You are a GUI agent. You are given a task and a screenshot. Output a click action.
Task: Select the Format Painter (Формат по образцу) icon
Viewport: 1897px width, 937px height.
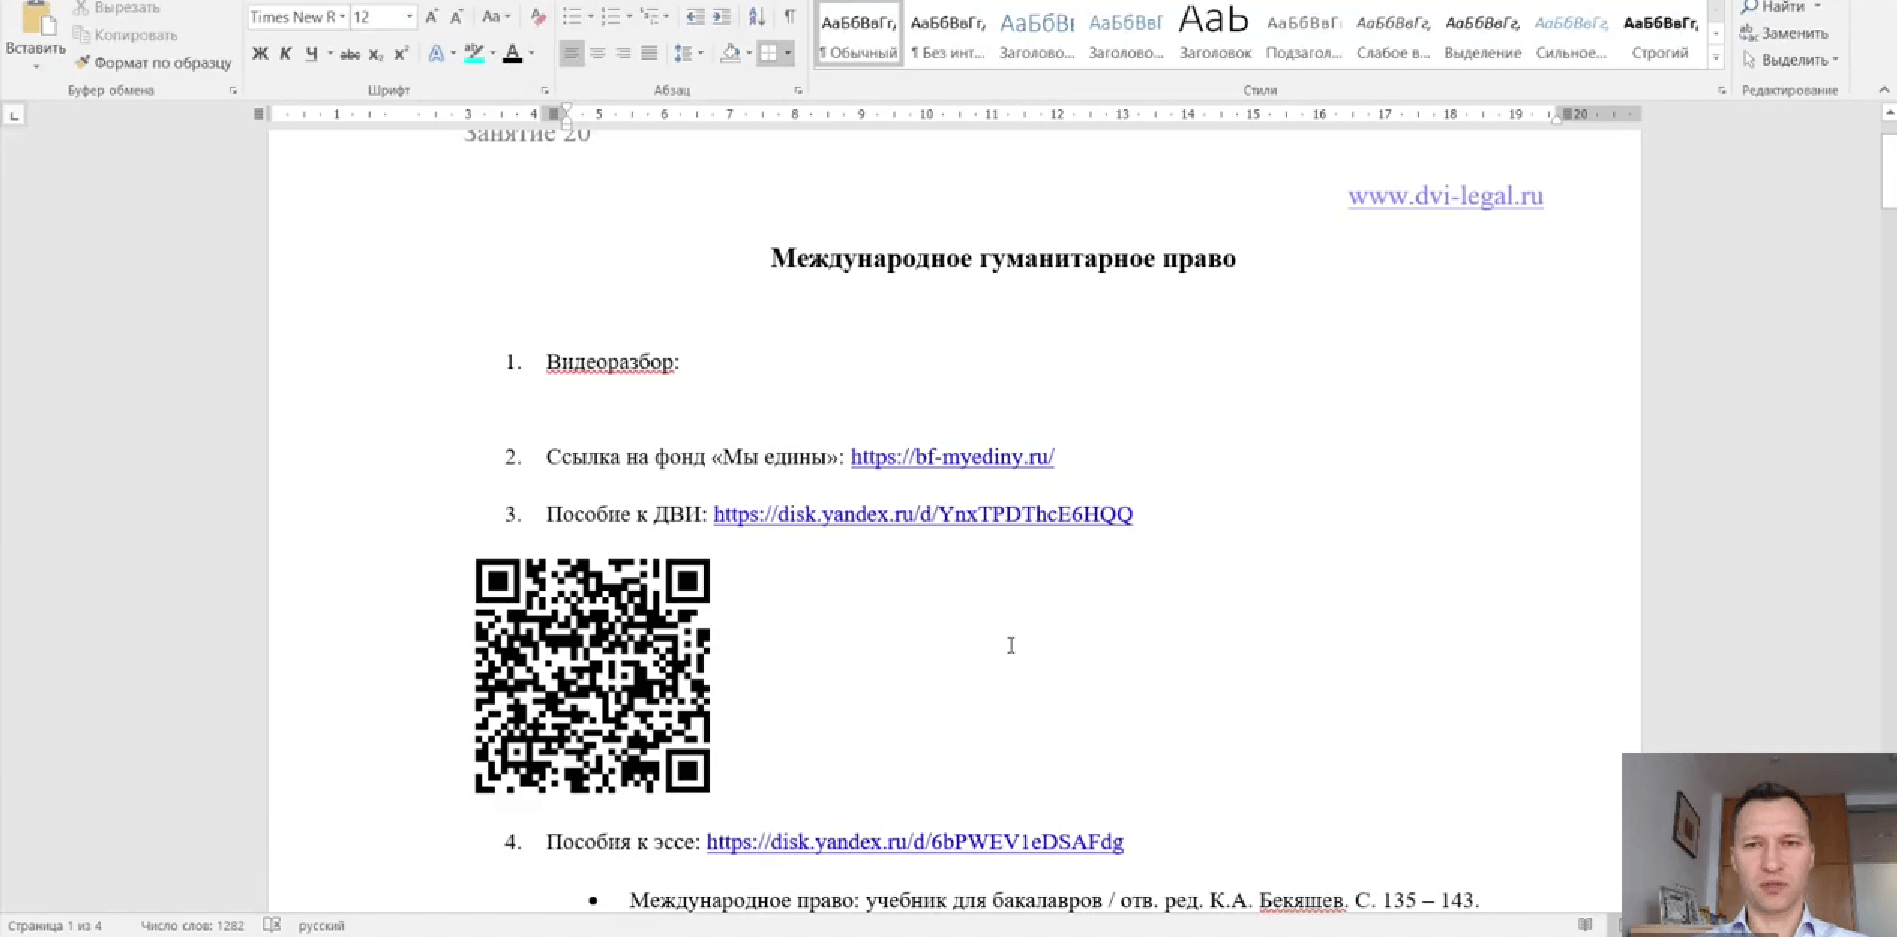click(x=83, y=62)
